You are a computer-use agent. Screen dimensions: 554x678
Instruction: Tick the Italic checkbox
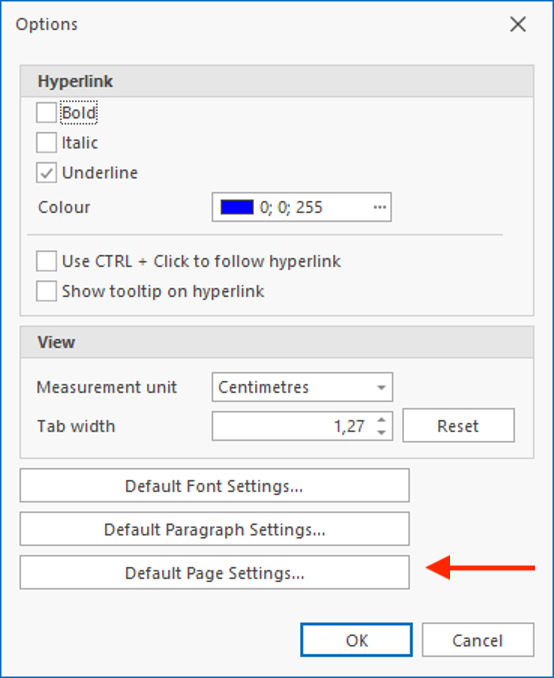click(x=46, y=143)
